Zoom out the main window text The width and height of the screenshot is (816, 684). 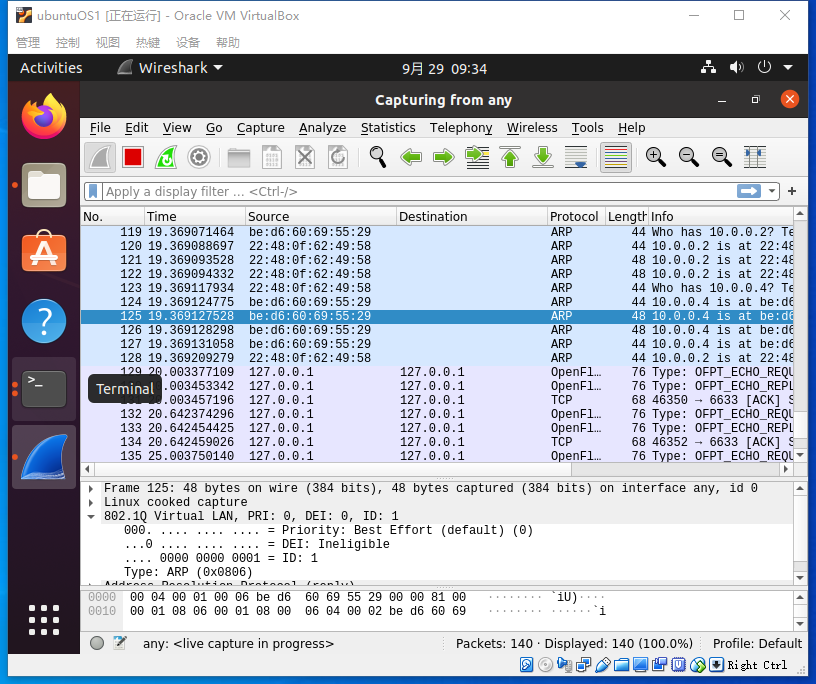pos(688,157)
